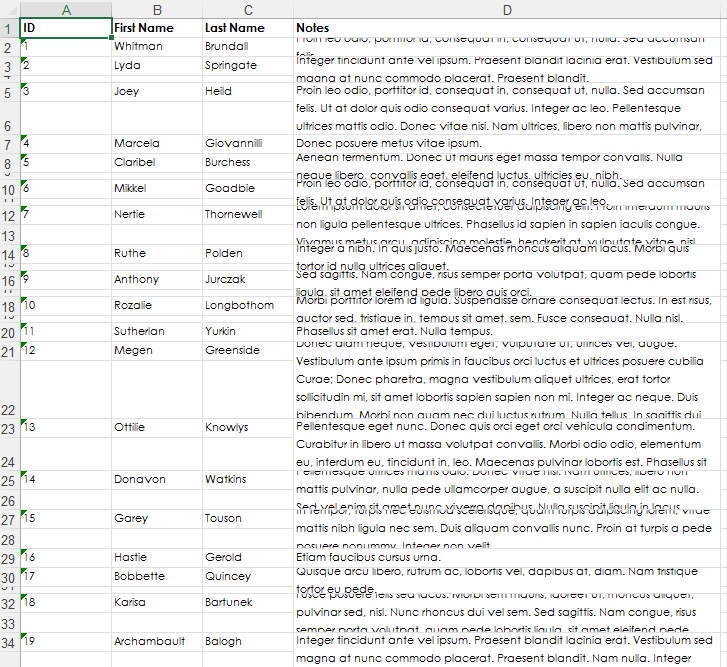The width and height of the screenshot is (727, 667).
Task: Click the cell with first name 'Claribel'
Action: point(157,162)
